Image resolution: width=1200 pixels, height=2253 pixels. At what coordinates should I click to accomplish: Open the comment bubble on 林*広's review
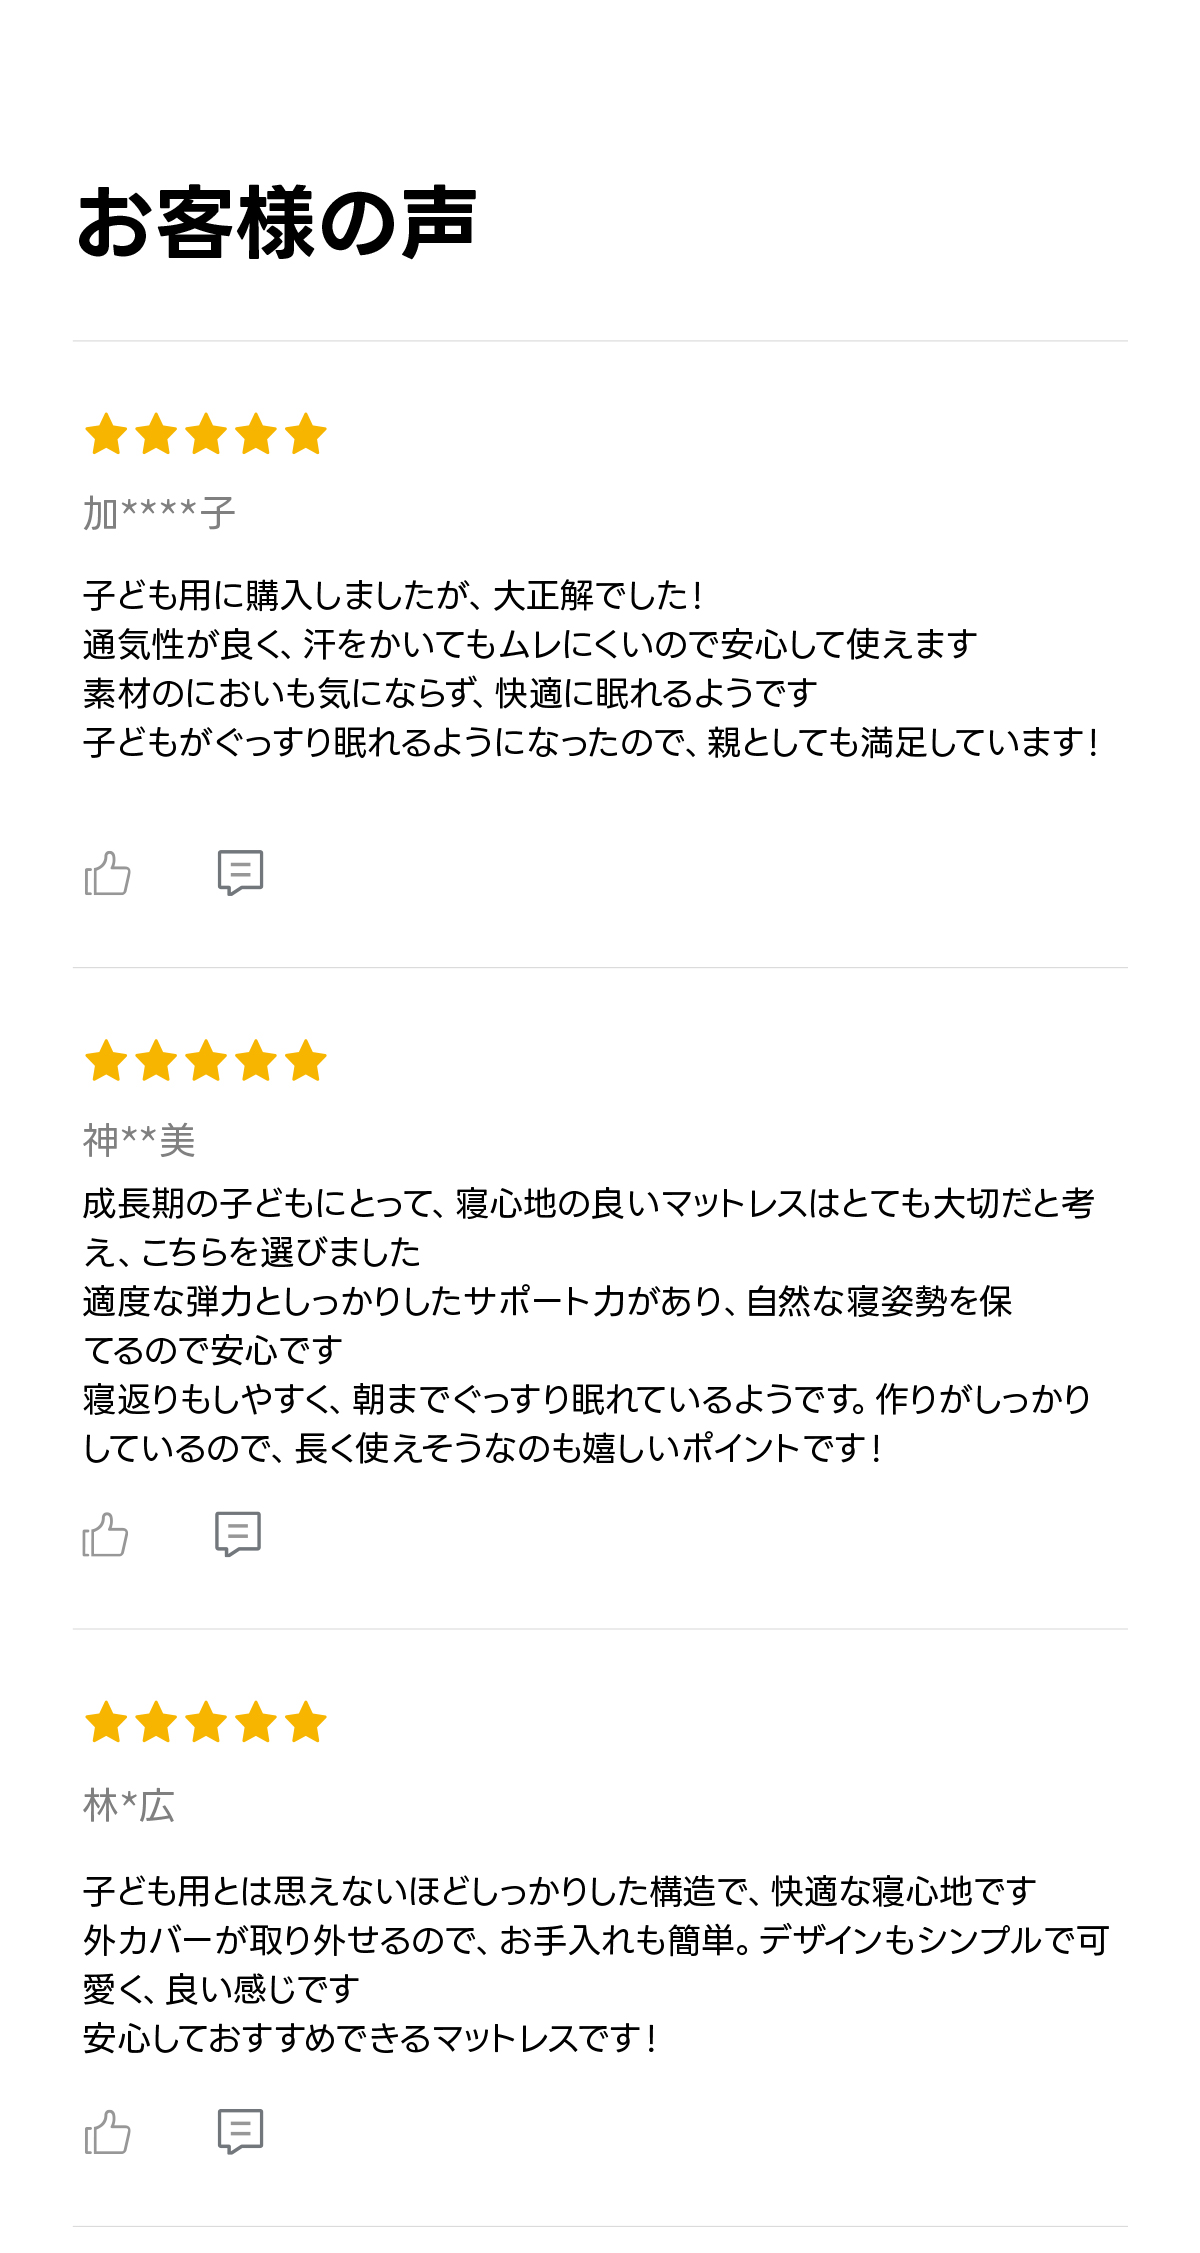[x=240, y=2131]
